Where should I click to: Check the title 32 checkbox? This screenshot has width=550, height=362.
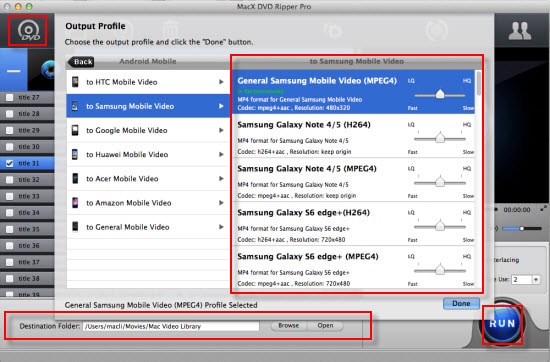(x=10, y=180)
